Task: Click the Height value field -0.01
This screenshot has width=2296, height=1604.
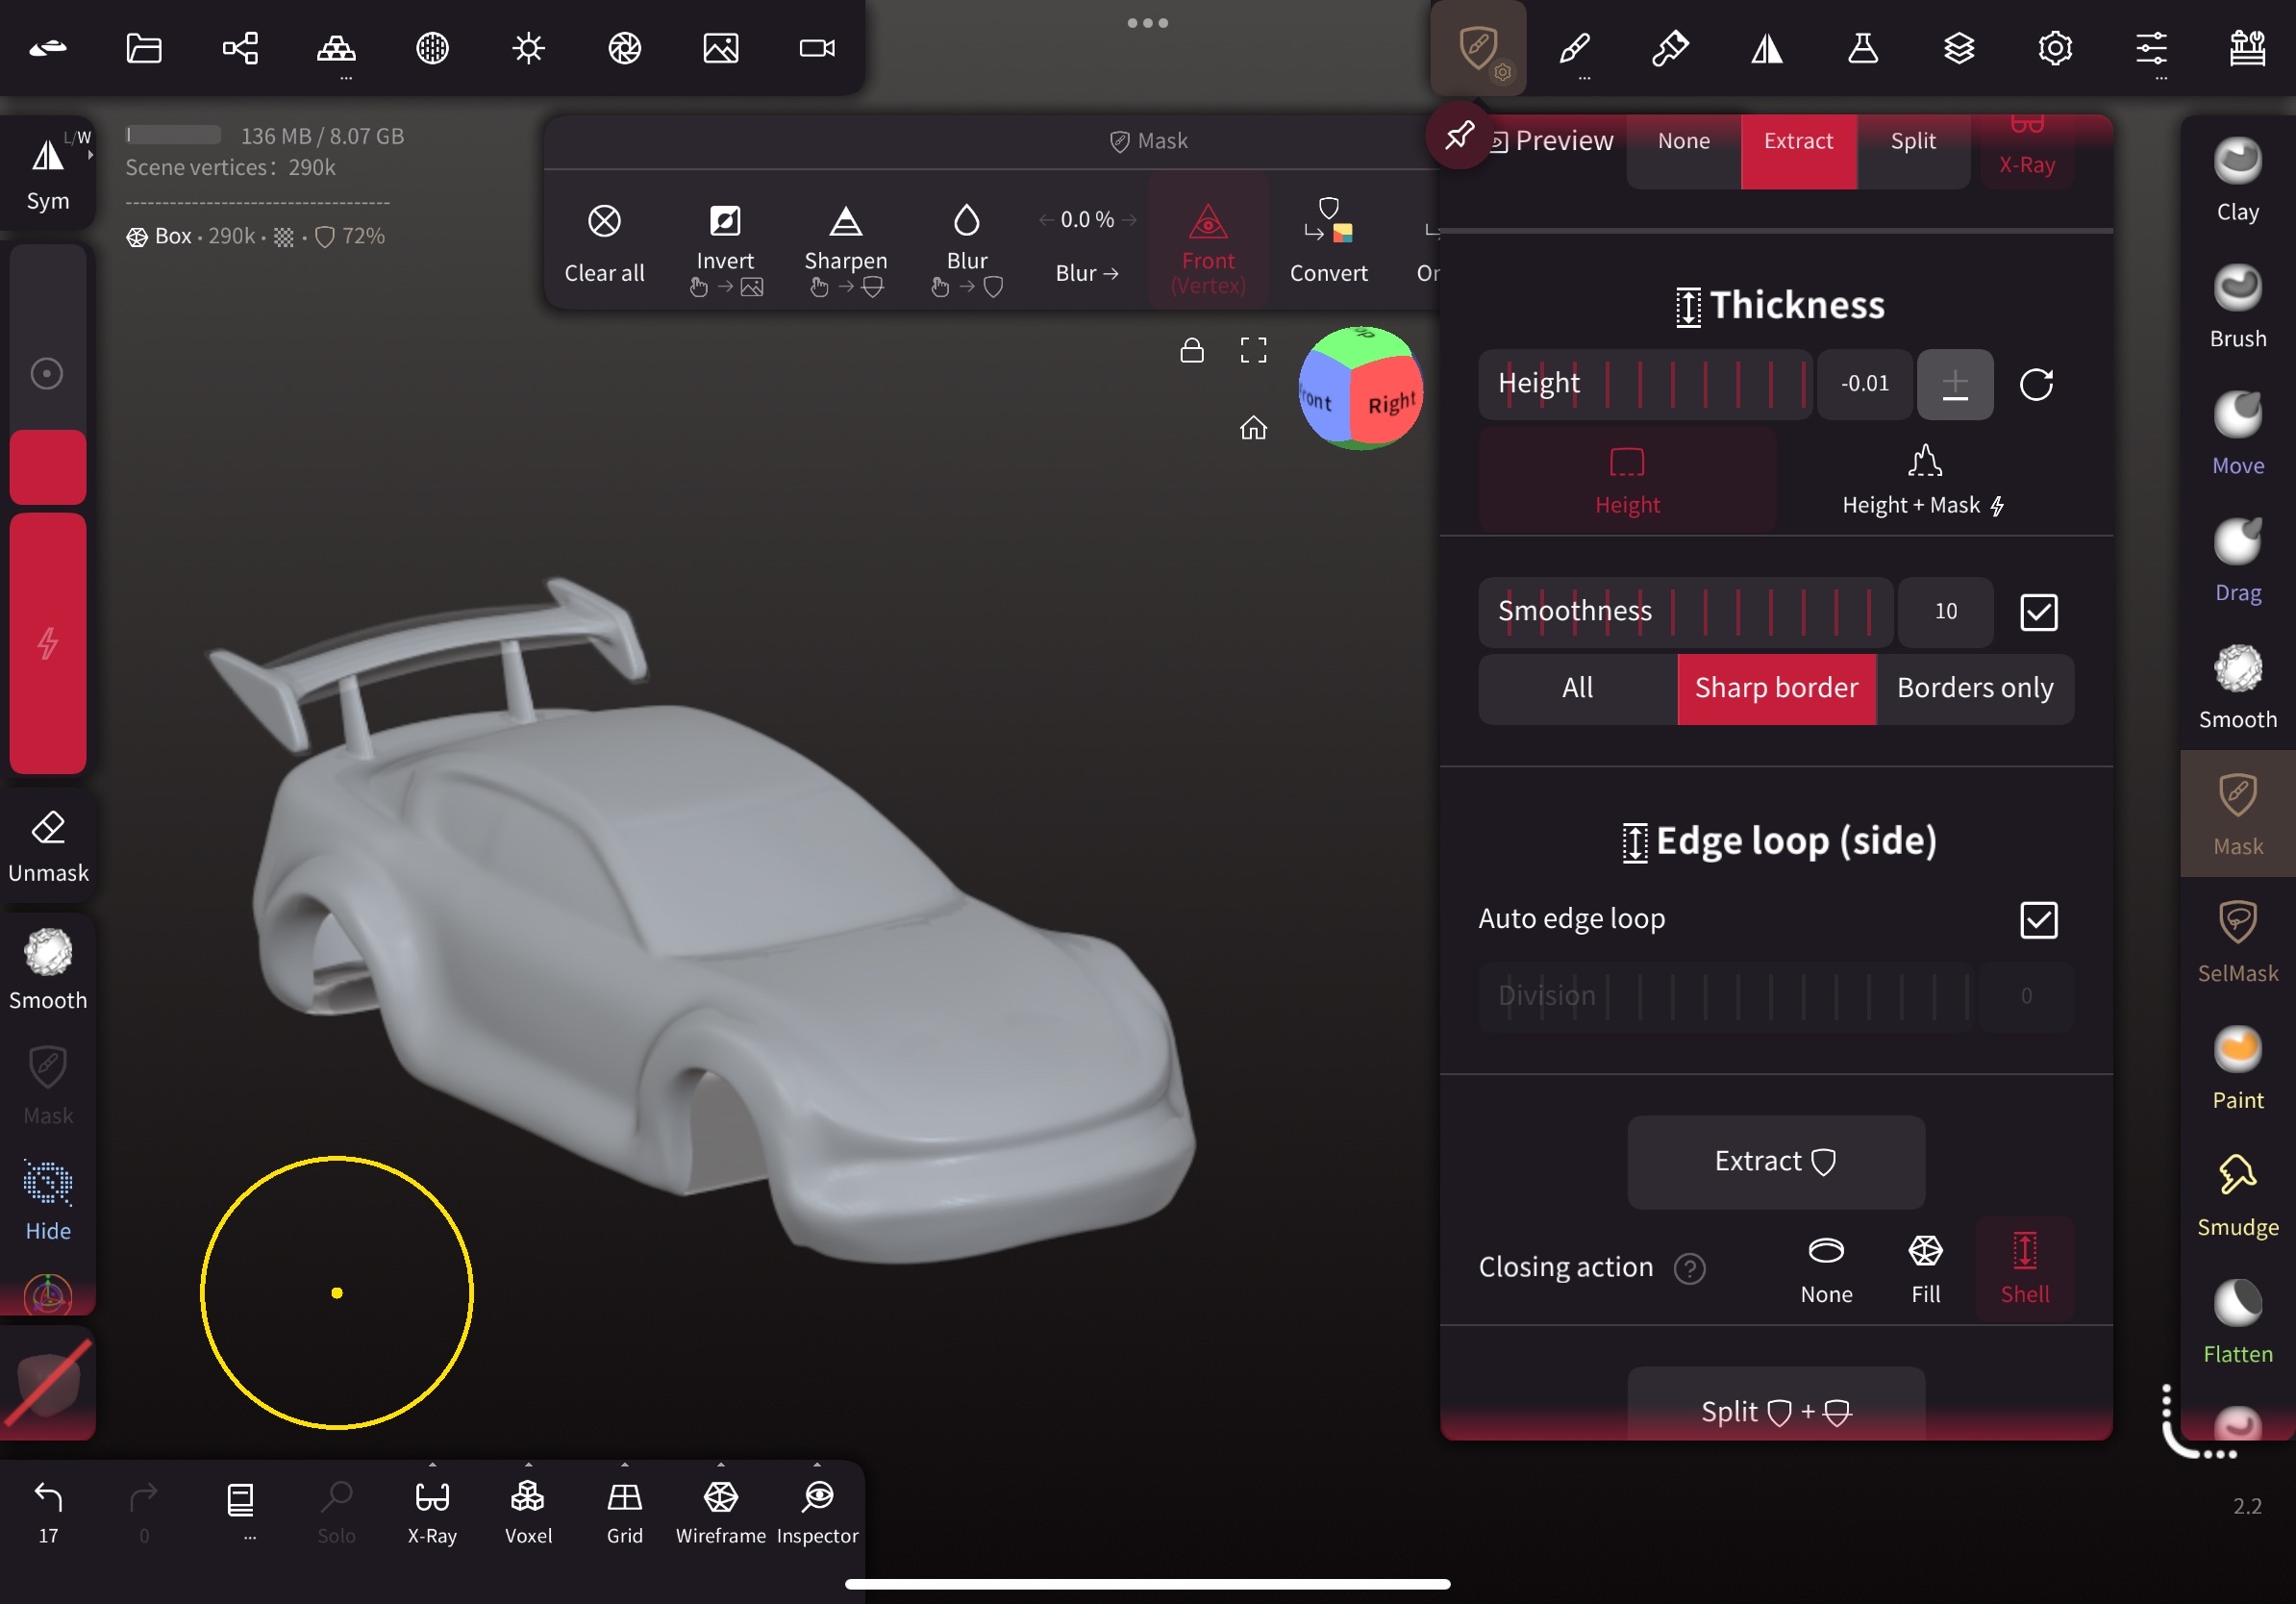Action: point(1865,384)
